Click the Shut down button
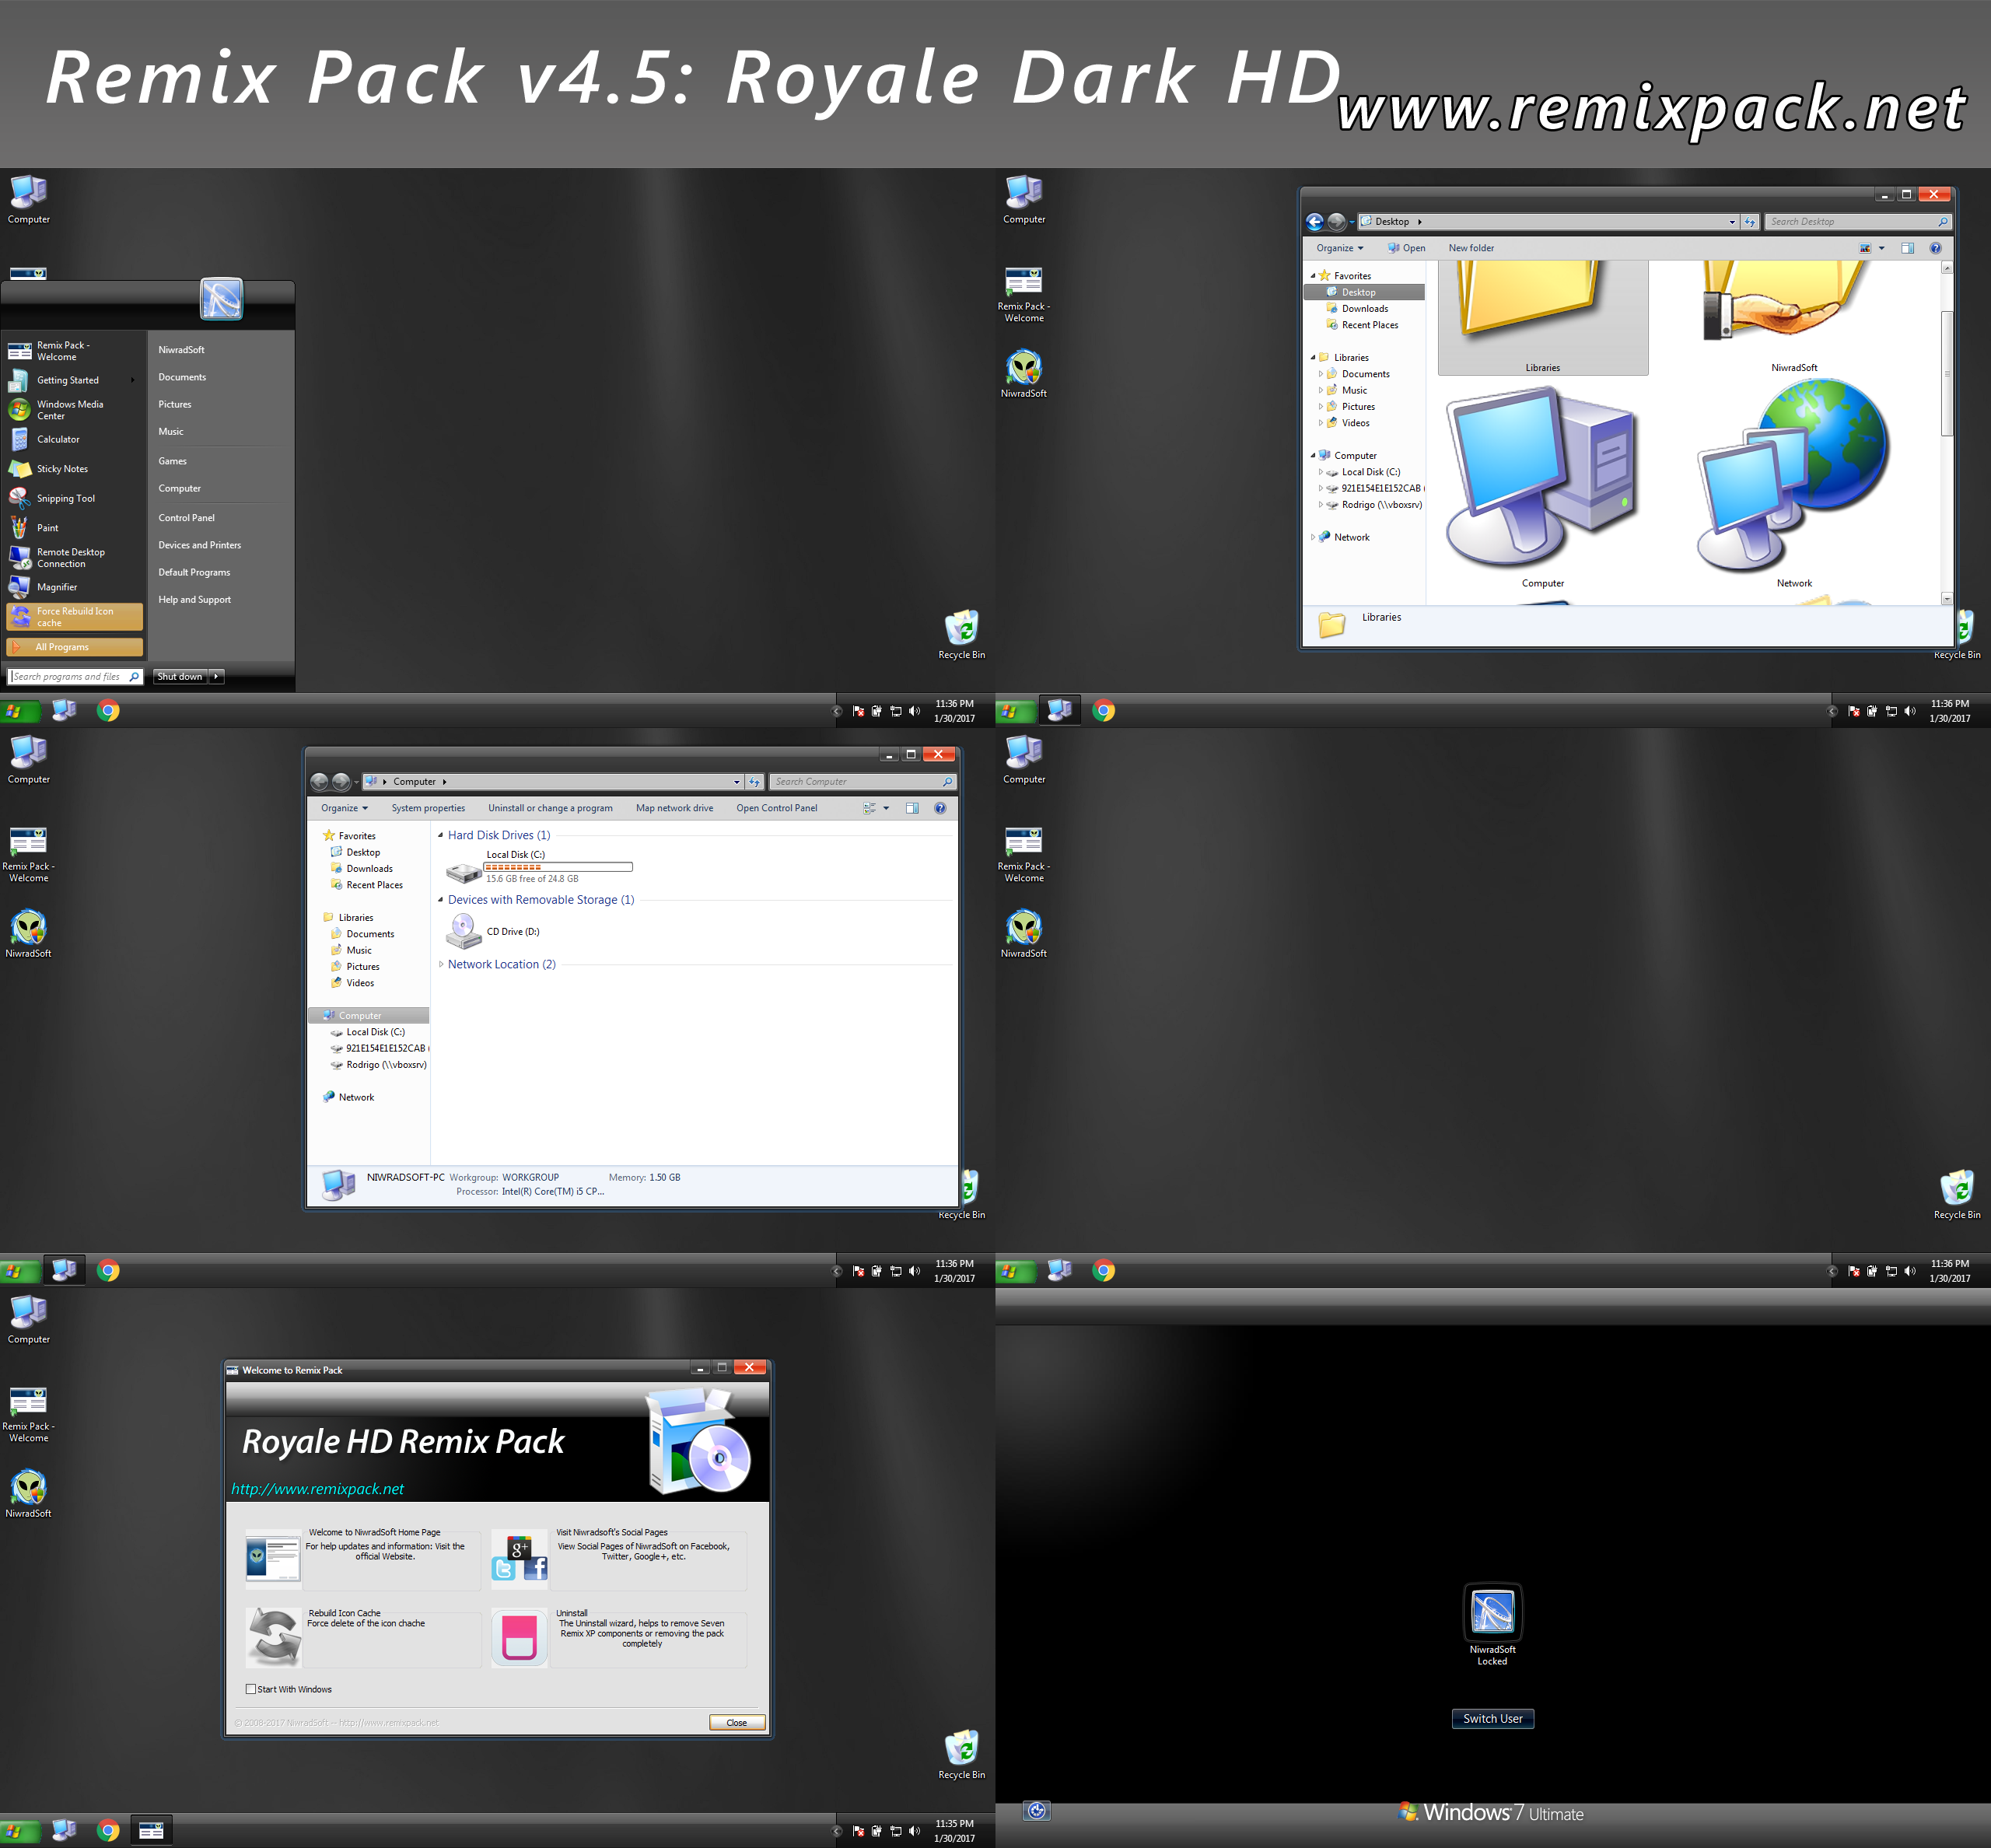This screenshot has height=1848, width=1991. (180, 677)
